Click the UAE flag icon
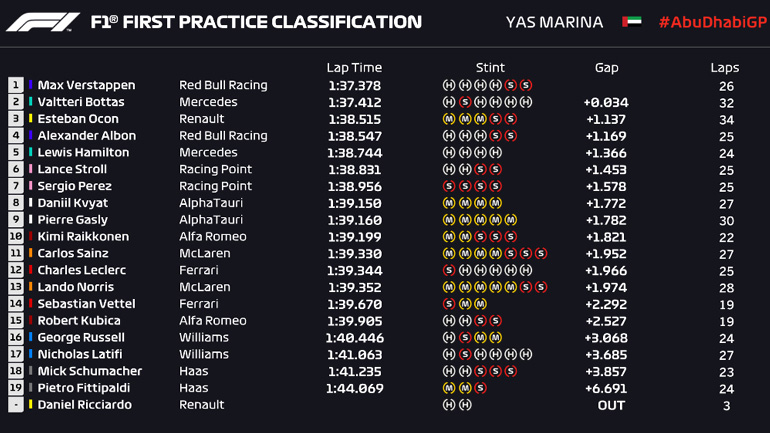Image resolution: width=770 pixels, height=433 pixels. [x=631, y=21]
